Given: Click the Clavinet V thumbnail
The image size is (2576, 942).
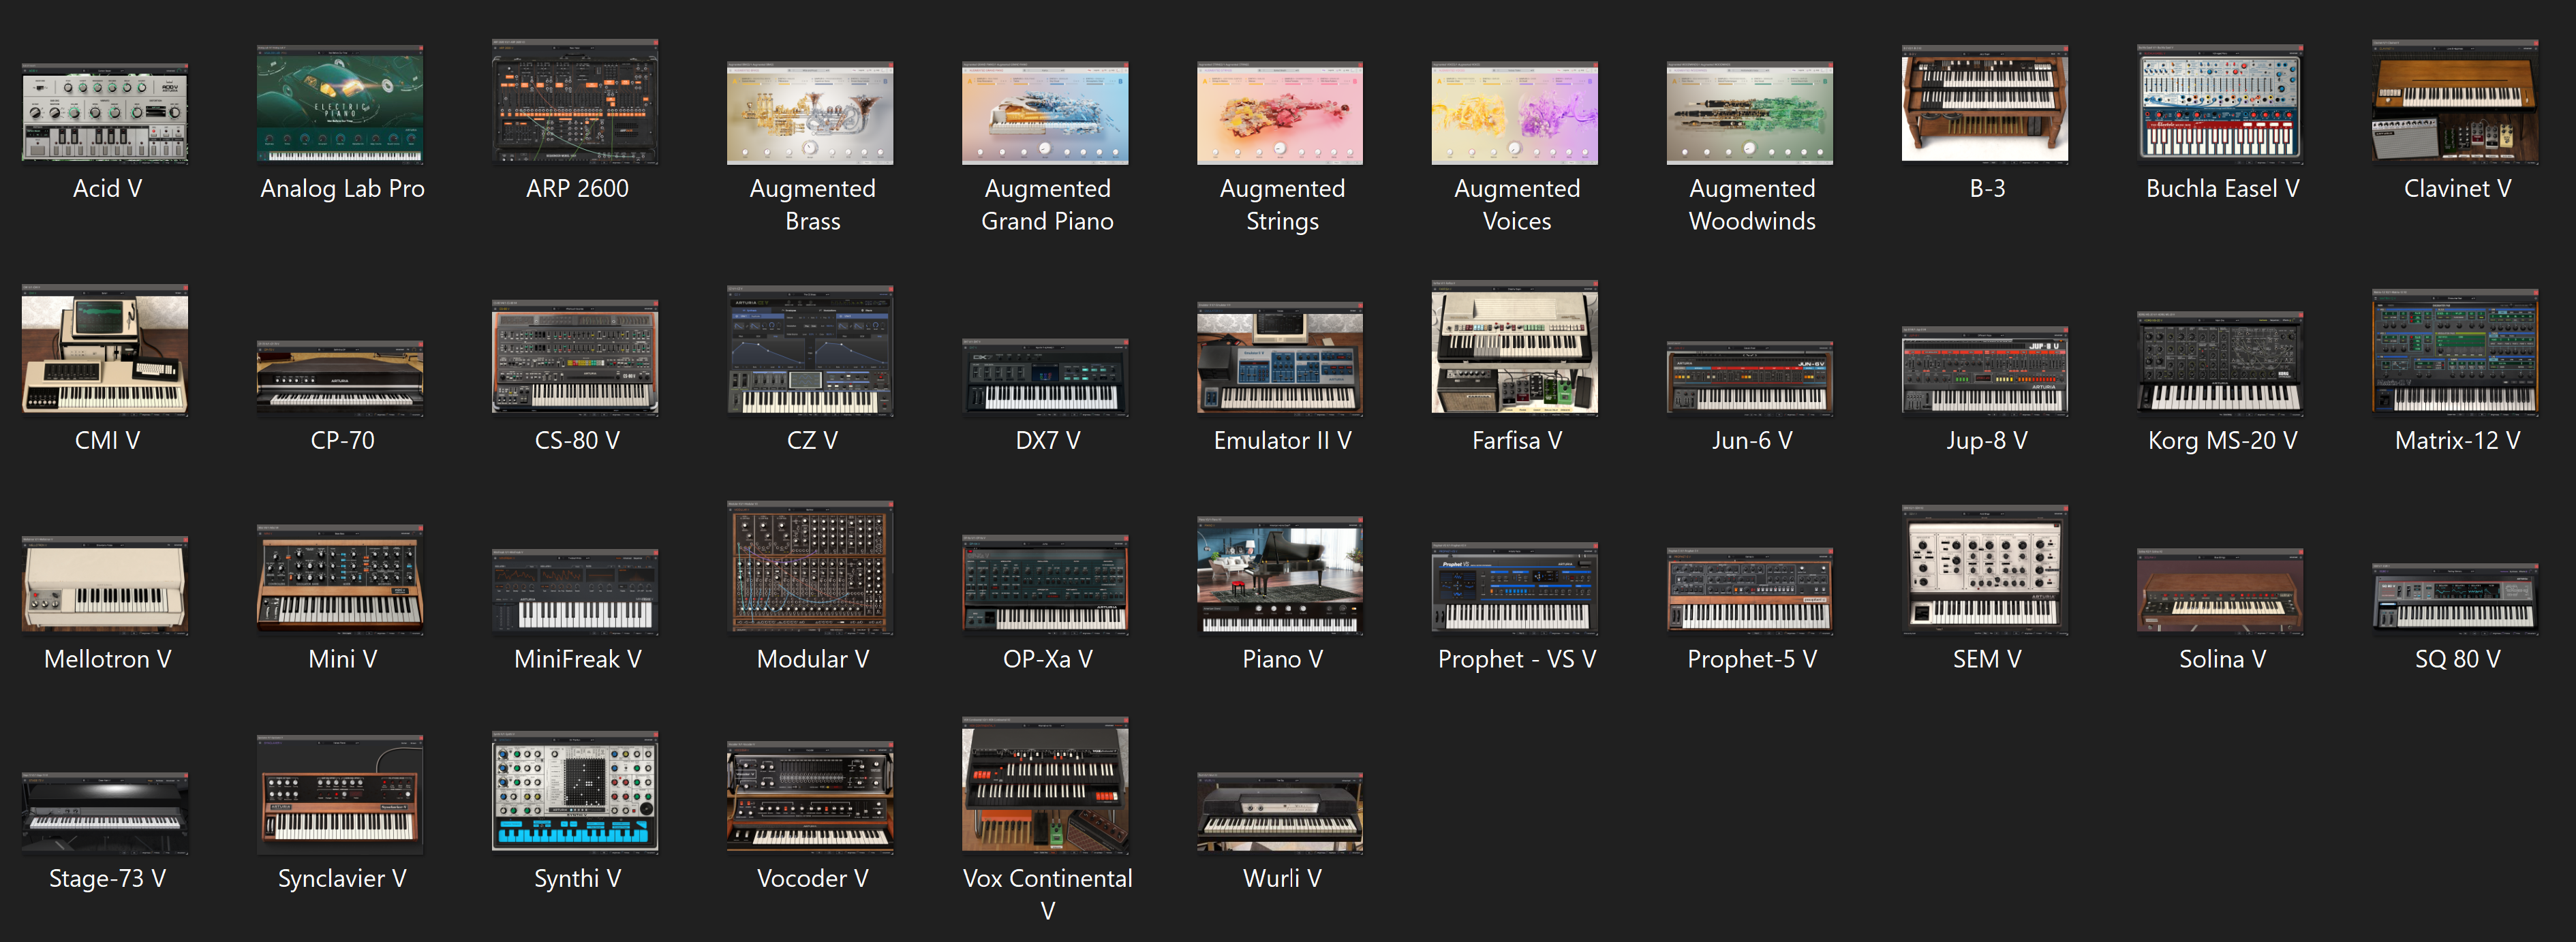Looking at the screenshot, I should pyautogui.click(x=2455, y=102).
